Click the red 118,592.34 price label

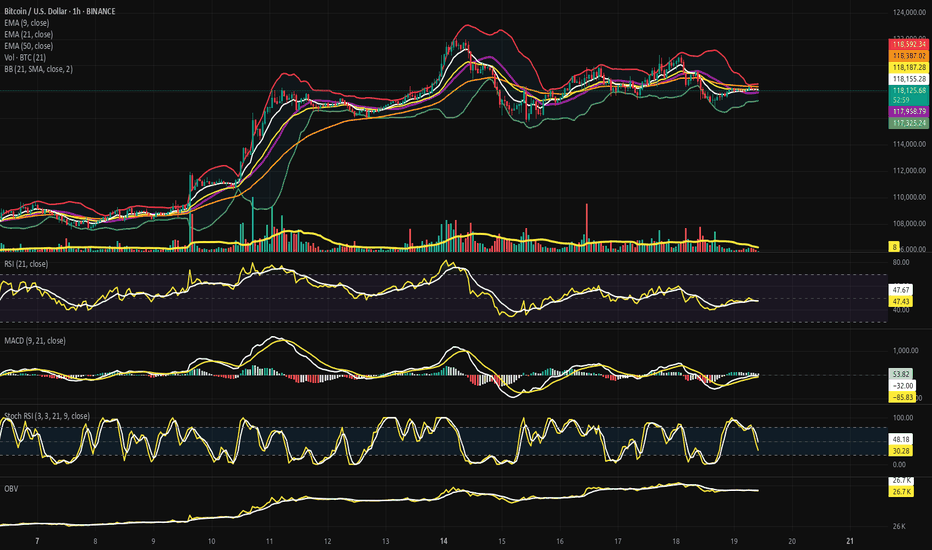908,44
